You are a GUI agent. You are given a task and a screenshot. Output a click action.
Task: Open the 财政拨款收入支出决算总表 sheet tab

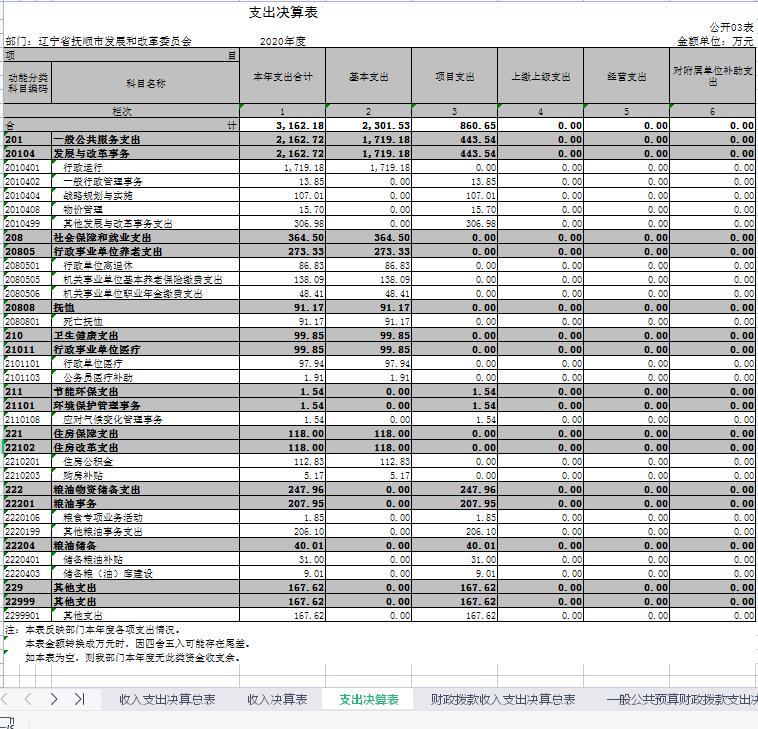point(502,699)
